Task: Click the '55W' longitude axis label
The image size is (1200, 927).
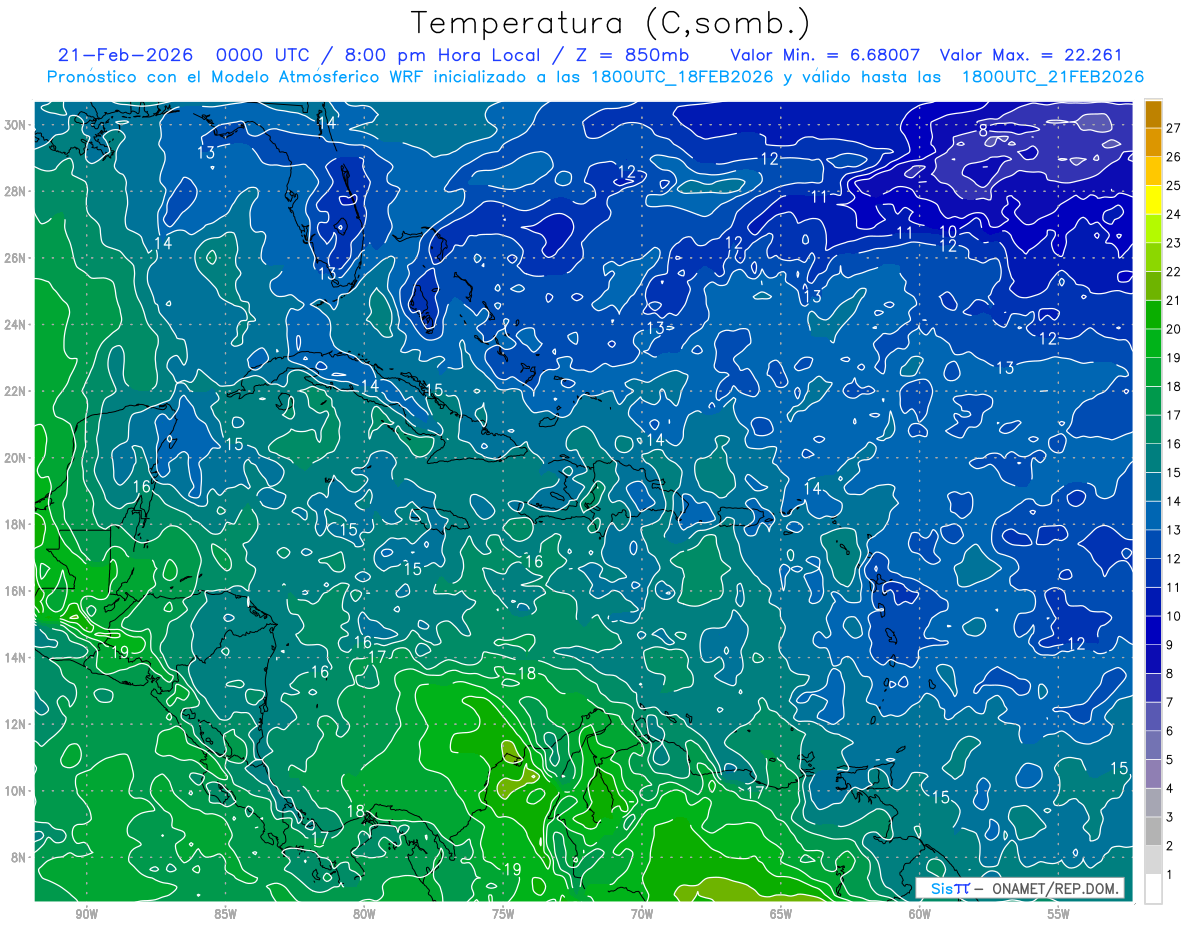Action: [1059, 914]
